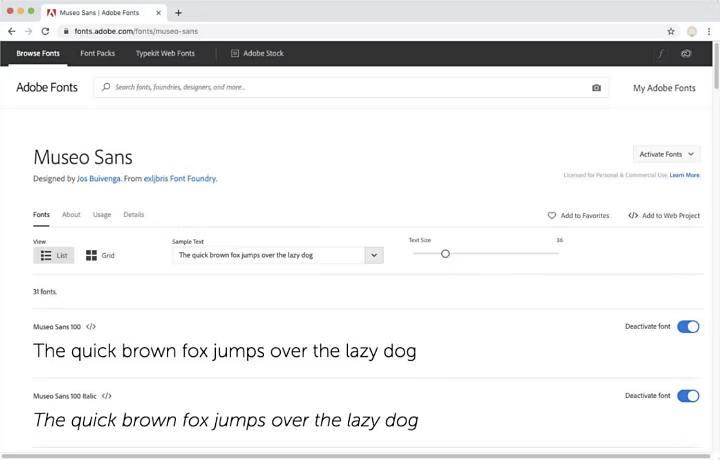Click the heart Add to Favorites icon
720x460 pixels.
pos(551,215)
